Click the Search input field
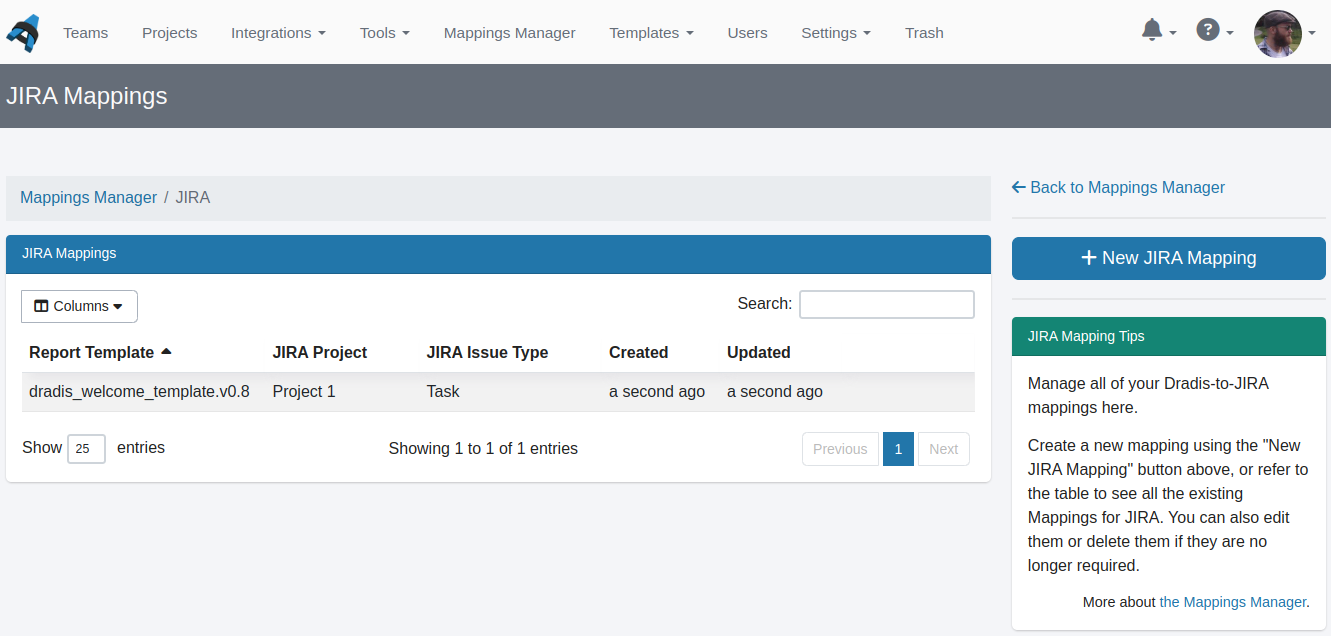 tap(886, 303)
